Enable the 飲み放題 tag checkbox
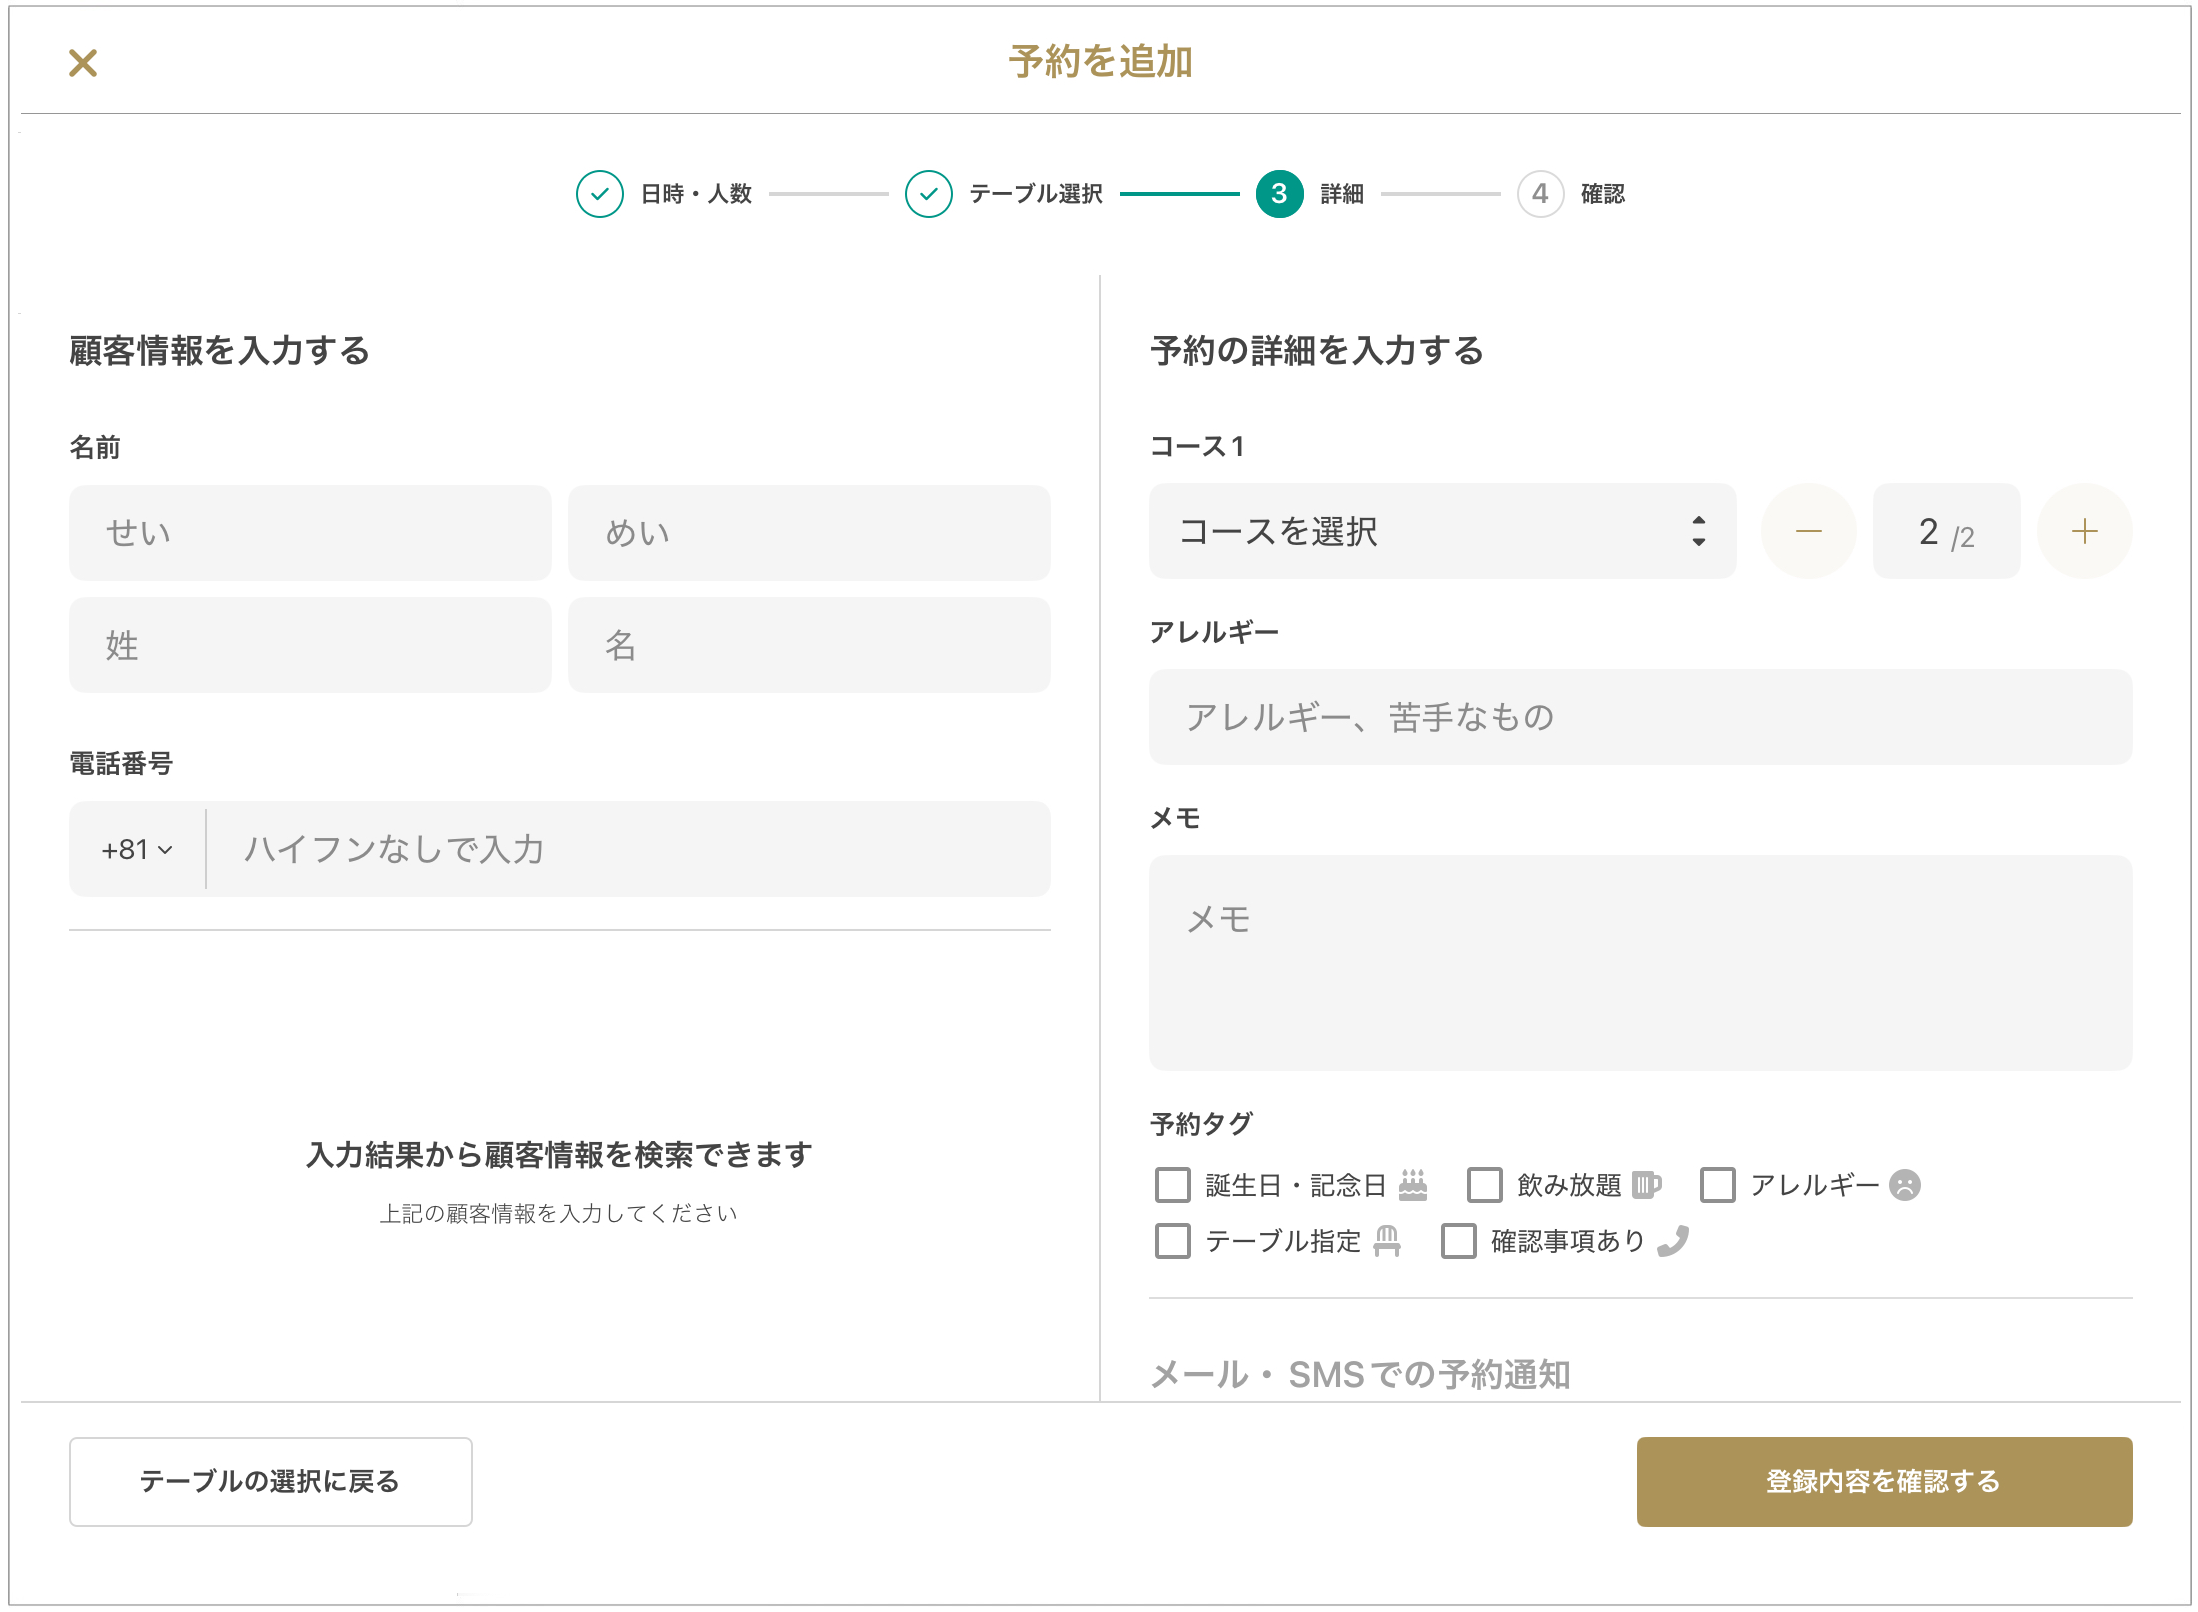Screen dimensions: 2198x1612 [x=1484, y=1185]
